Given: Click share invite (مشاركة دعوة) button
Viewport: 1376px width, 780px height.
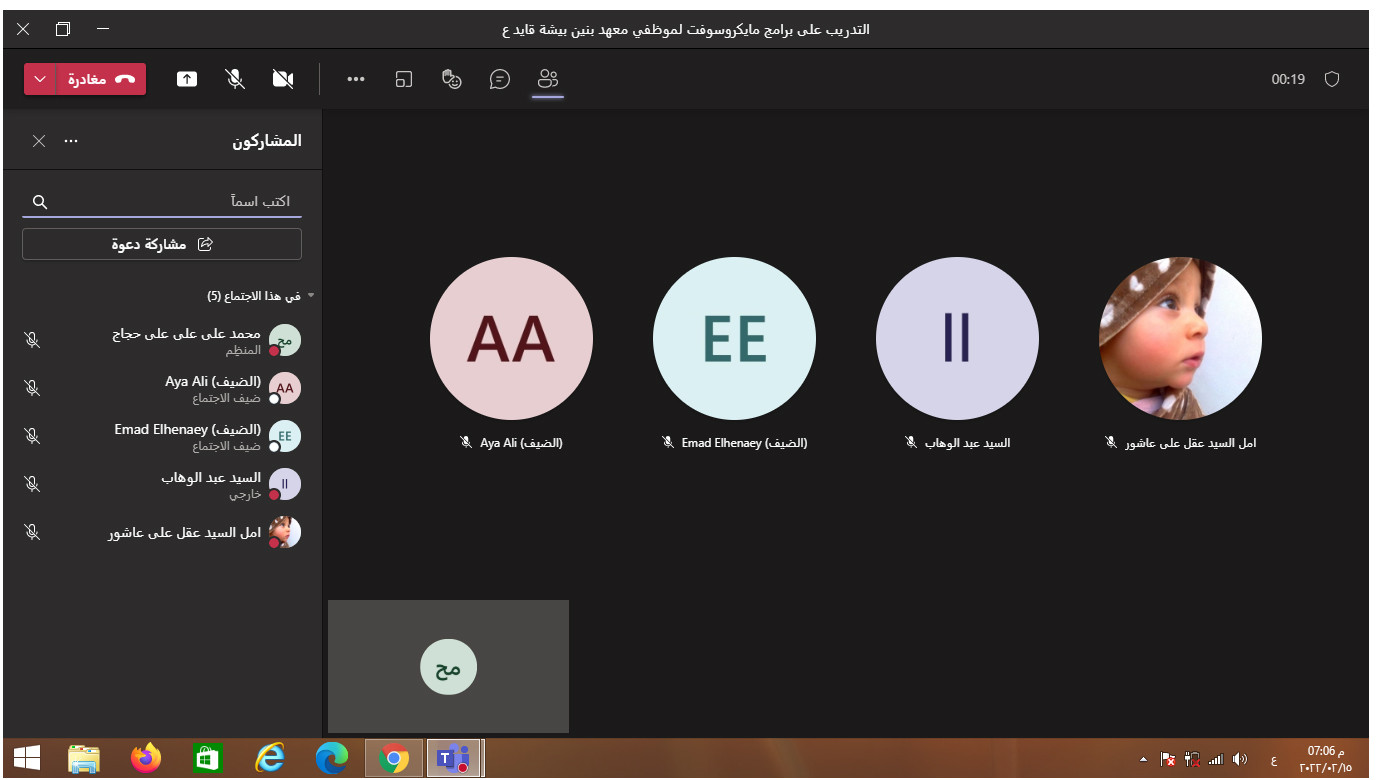Looking at the screenshot, I should tap(162, 244).
